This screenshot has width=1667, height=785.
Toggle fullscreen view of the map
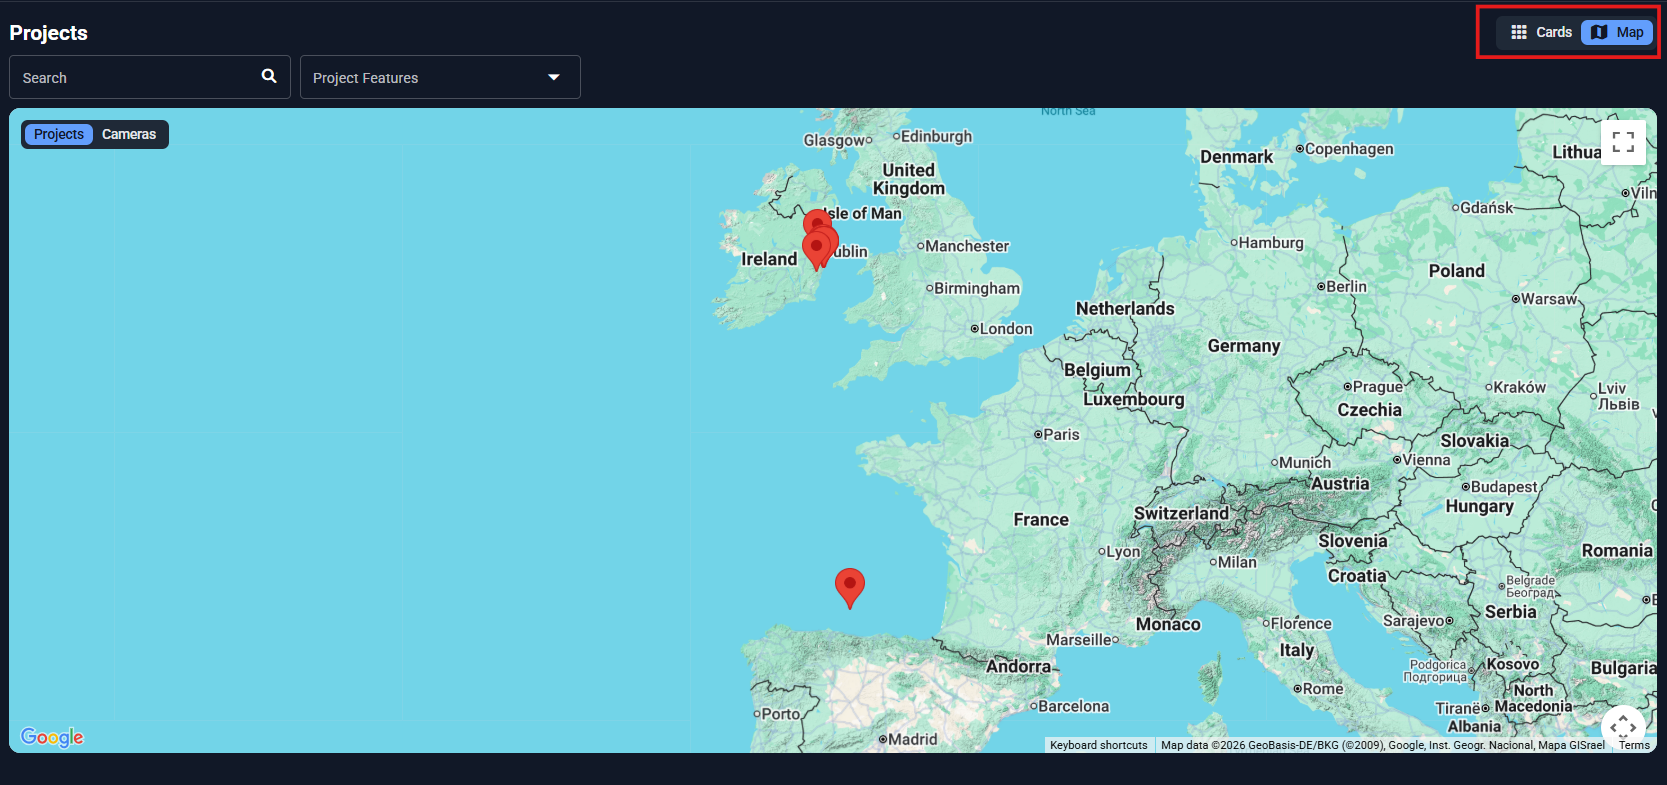1623,142
